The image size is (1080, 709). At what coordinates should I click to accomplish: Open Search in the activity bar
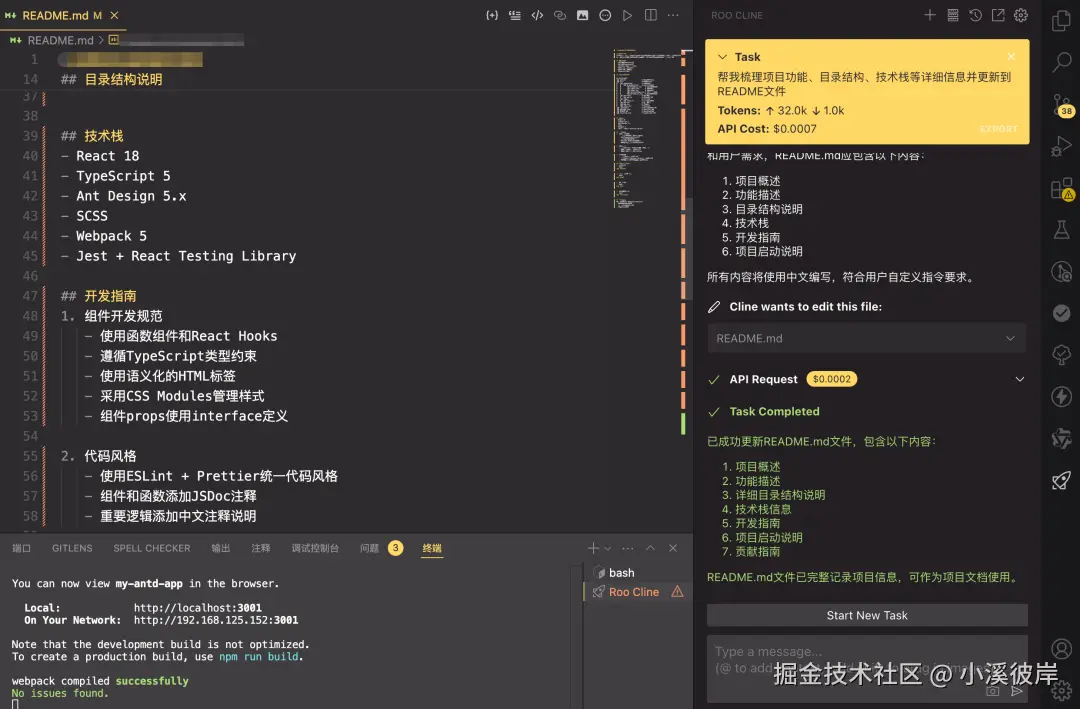click(x=1061, y=63)
